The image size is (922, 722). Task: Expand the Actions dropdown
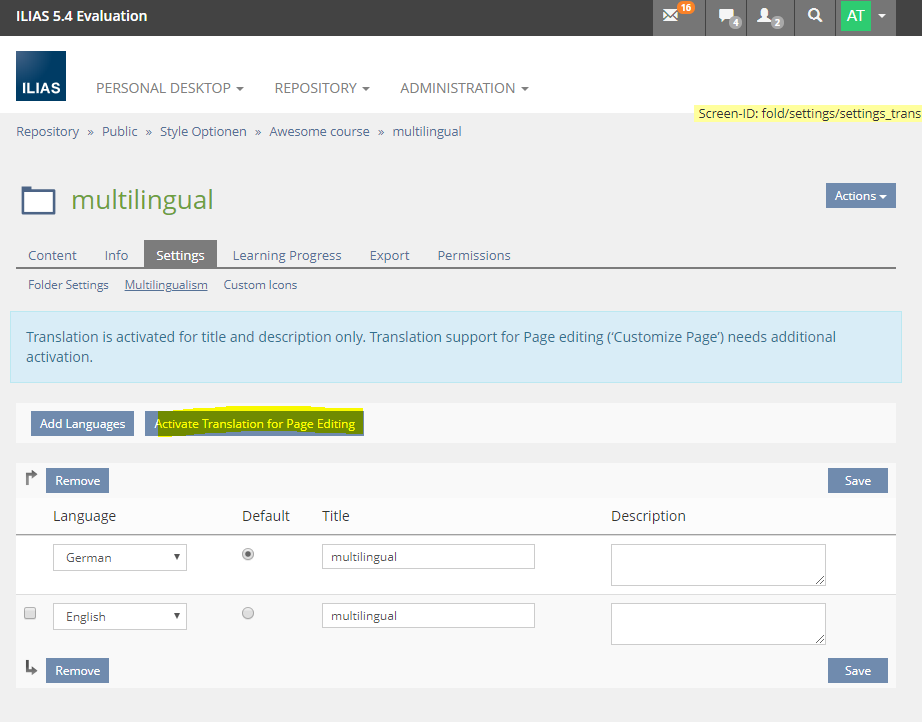860,196
